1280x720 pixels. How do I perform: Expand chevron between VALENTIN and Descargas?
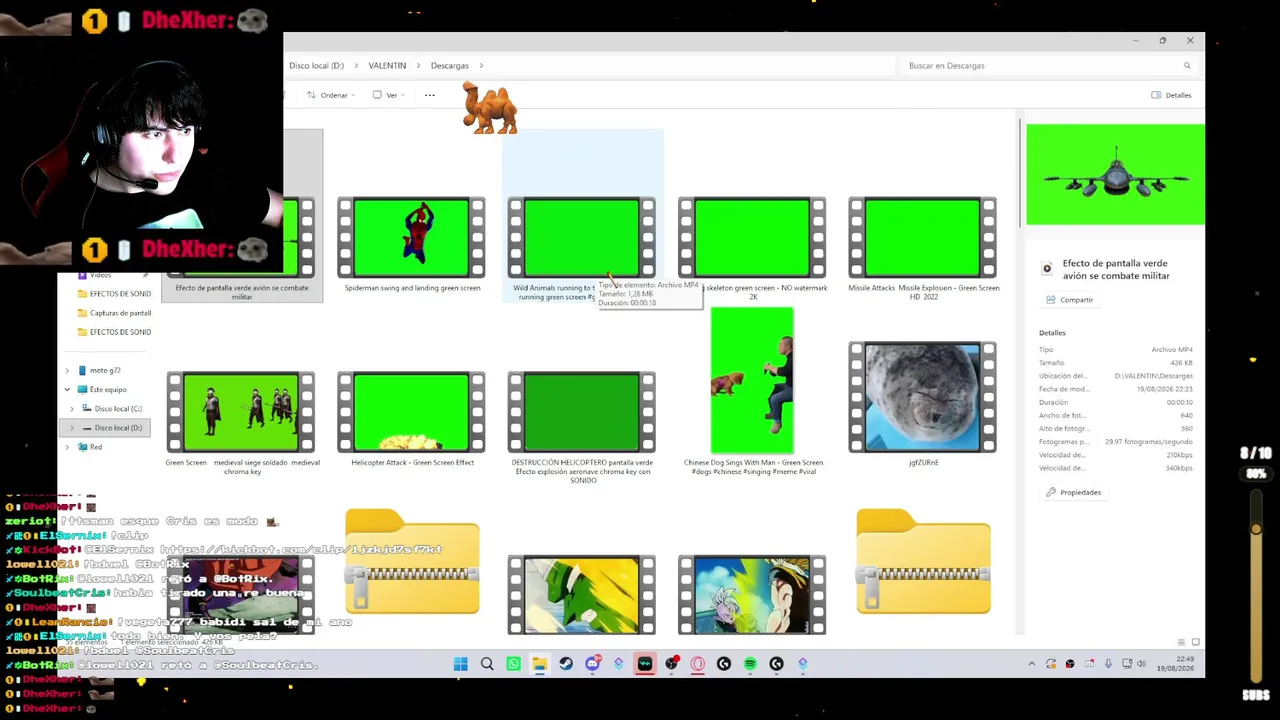pos(418,66)
